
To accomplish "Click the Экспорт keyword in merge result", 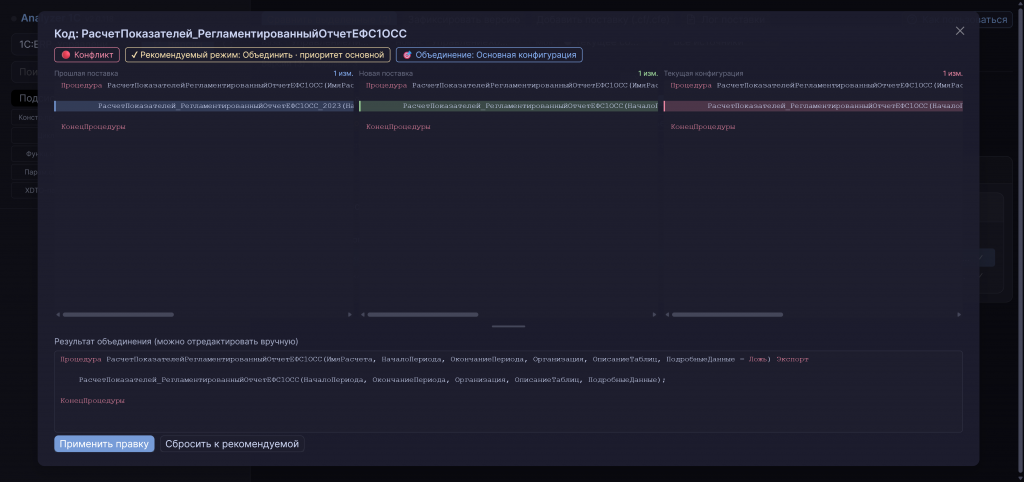I will 792,359.
